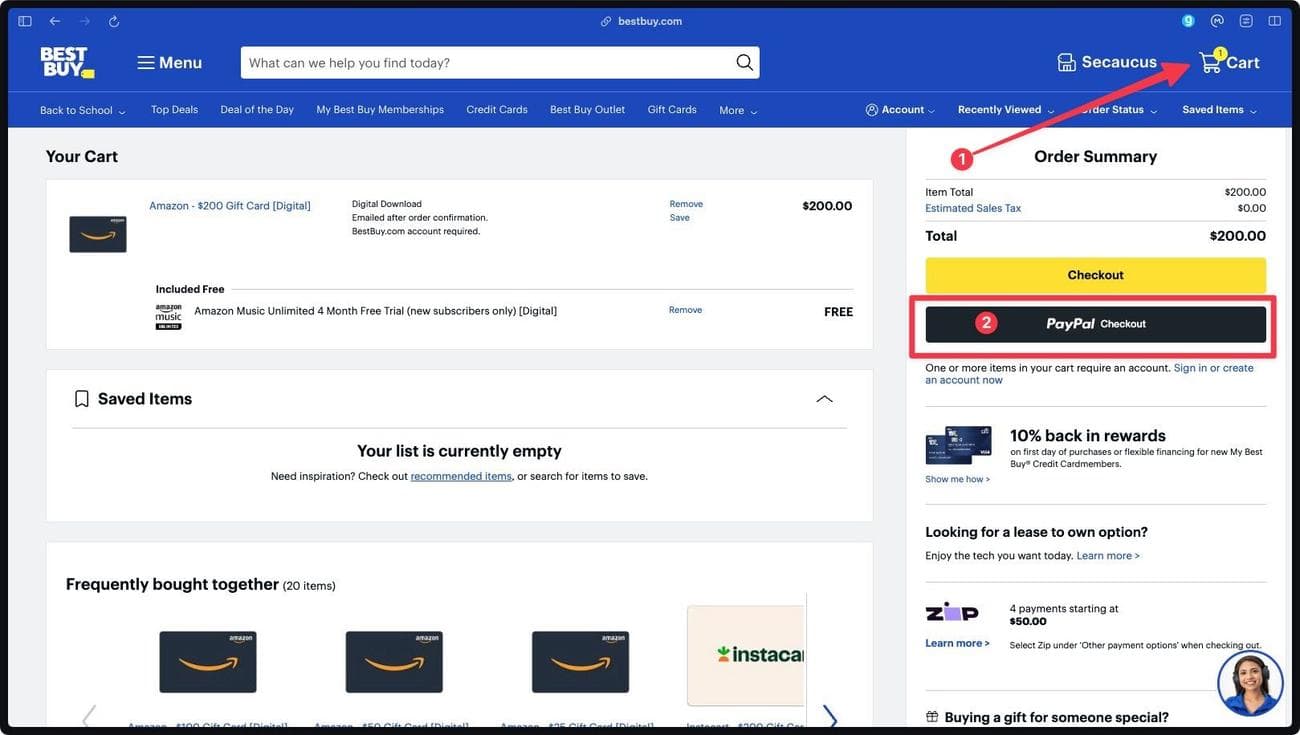Remove the Amazon Music Unlimited free trial
Screen dimensions: 1300x735
pyautogui.click(x=685, y=310)
